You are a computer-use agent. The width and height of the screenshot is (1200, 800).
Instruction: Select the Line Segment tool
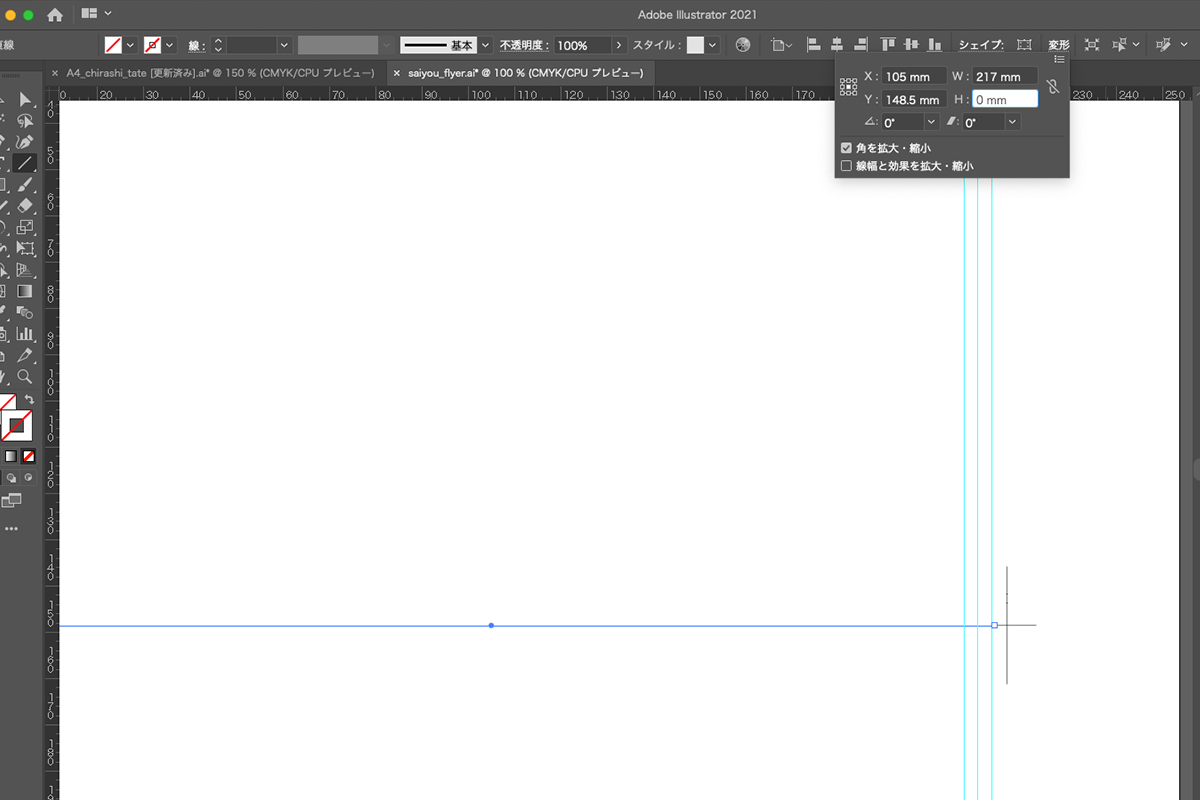25,163
